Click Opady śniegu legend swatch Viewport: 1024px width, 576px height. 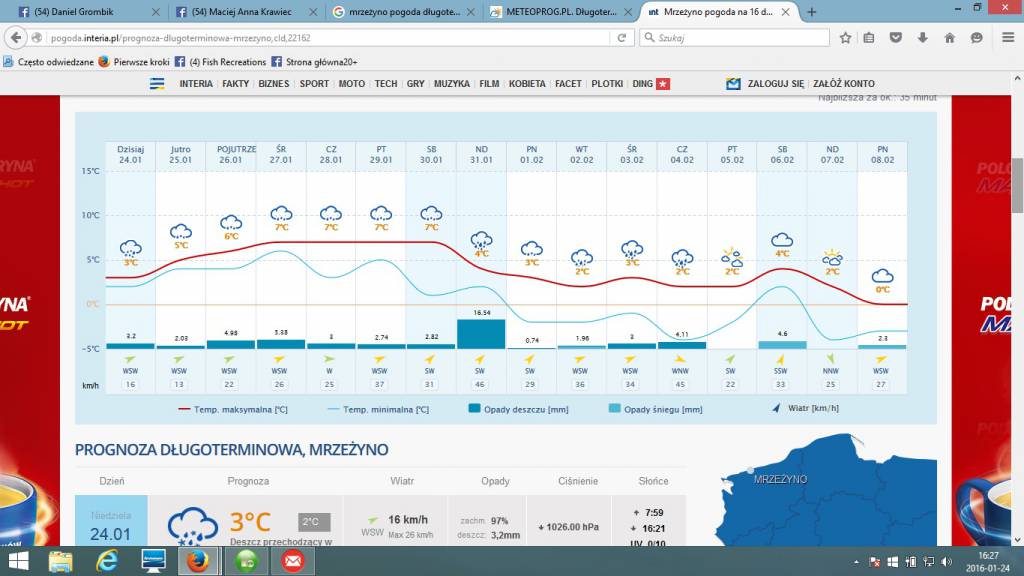point(615,409)
